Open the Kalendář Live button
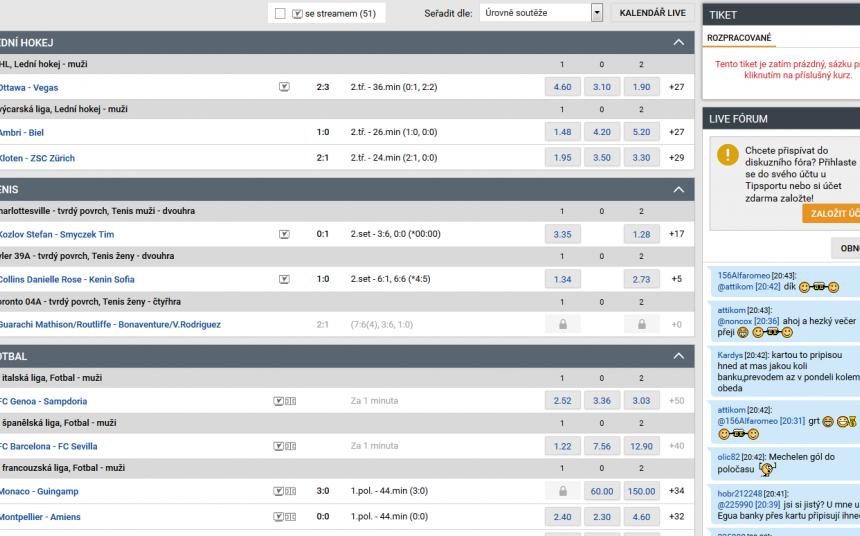 (653, 13)
